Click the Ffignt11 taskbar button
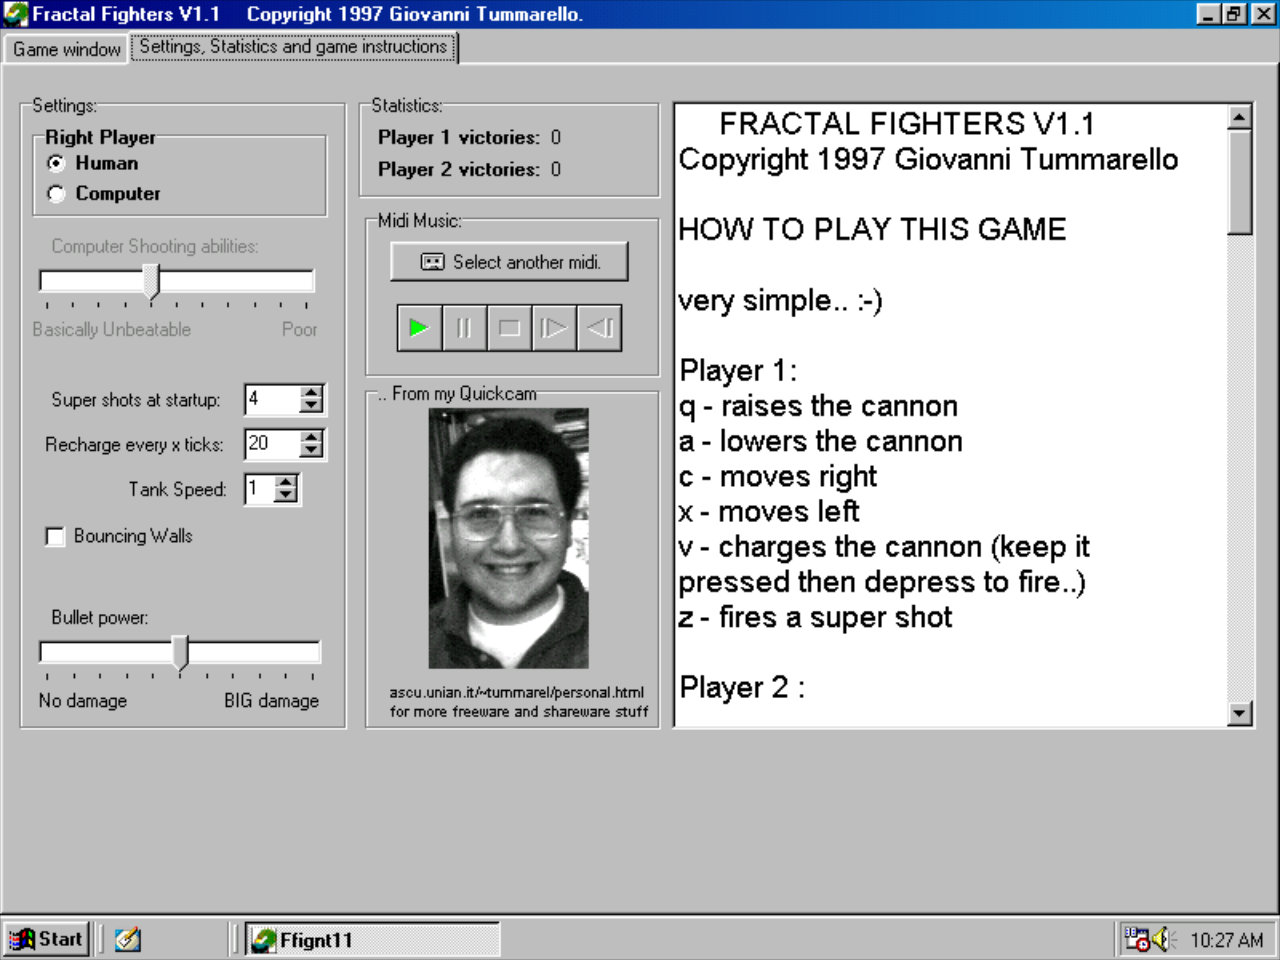This screenshot has width=1280, height=960. tap(372, 940)
